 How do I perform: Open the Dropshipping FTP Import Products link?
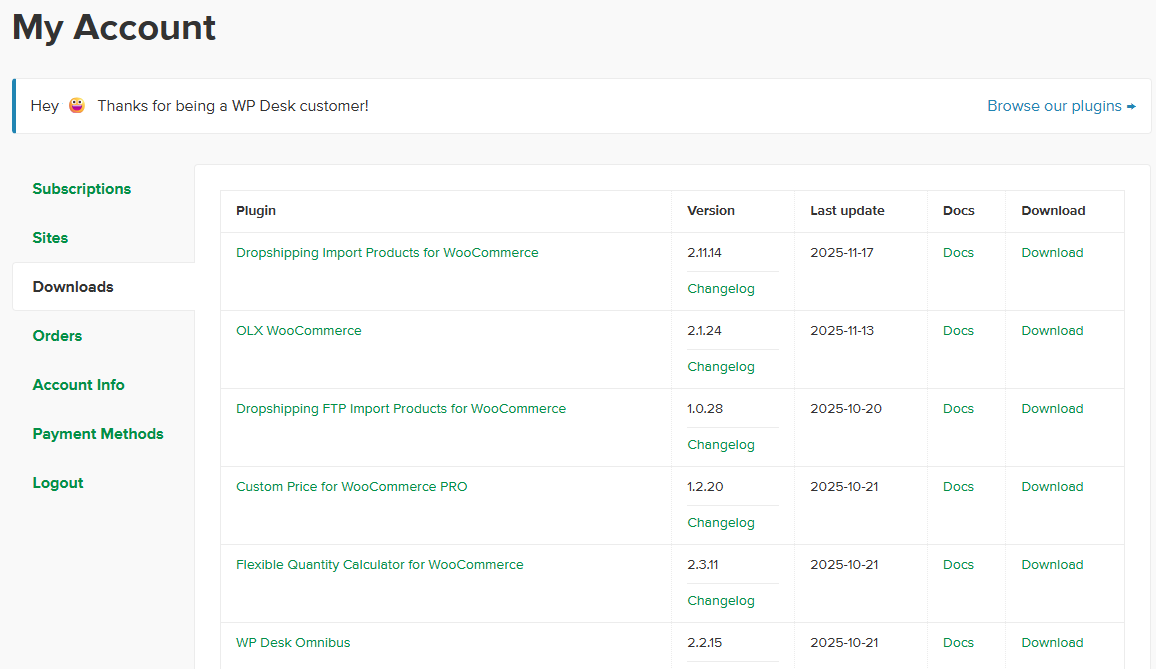click(x=401, y=409)
